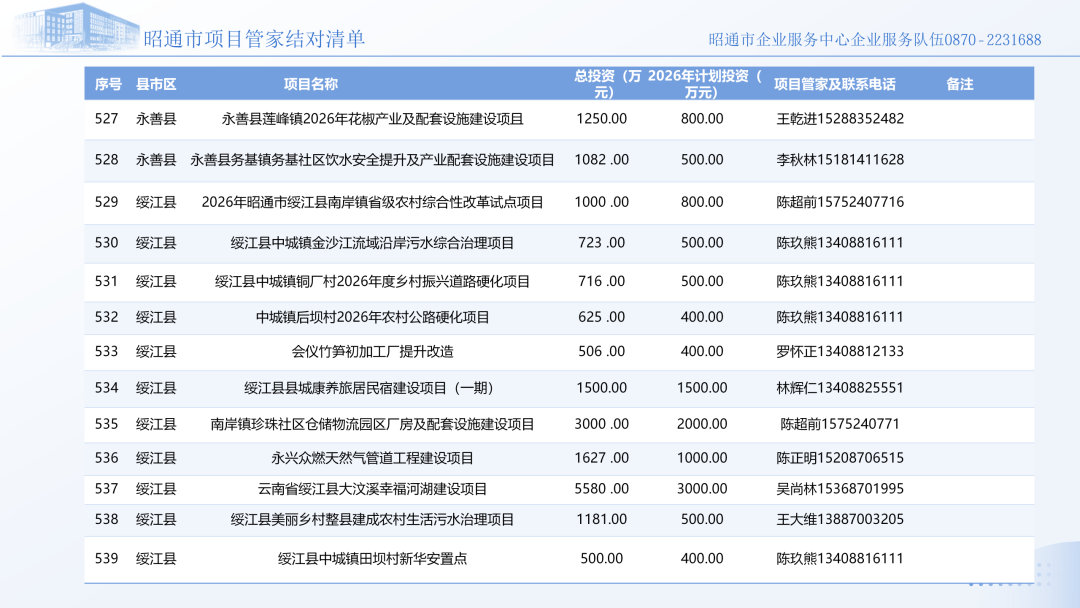The width and height of the screenshot is (1080, 608).
Task: Click total investment 723.00
Action: click(602, 243)
